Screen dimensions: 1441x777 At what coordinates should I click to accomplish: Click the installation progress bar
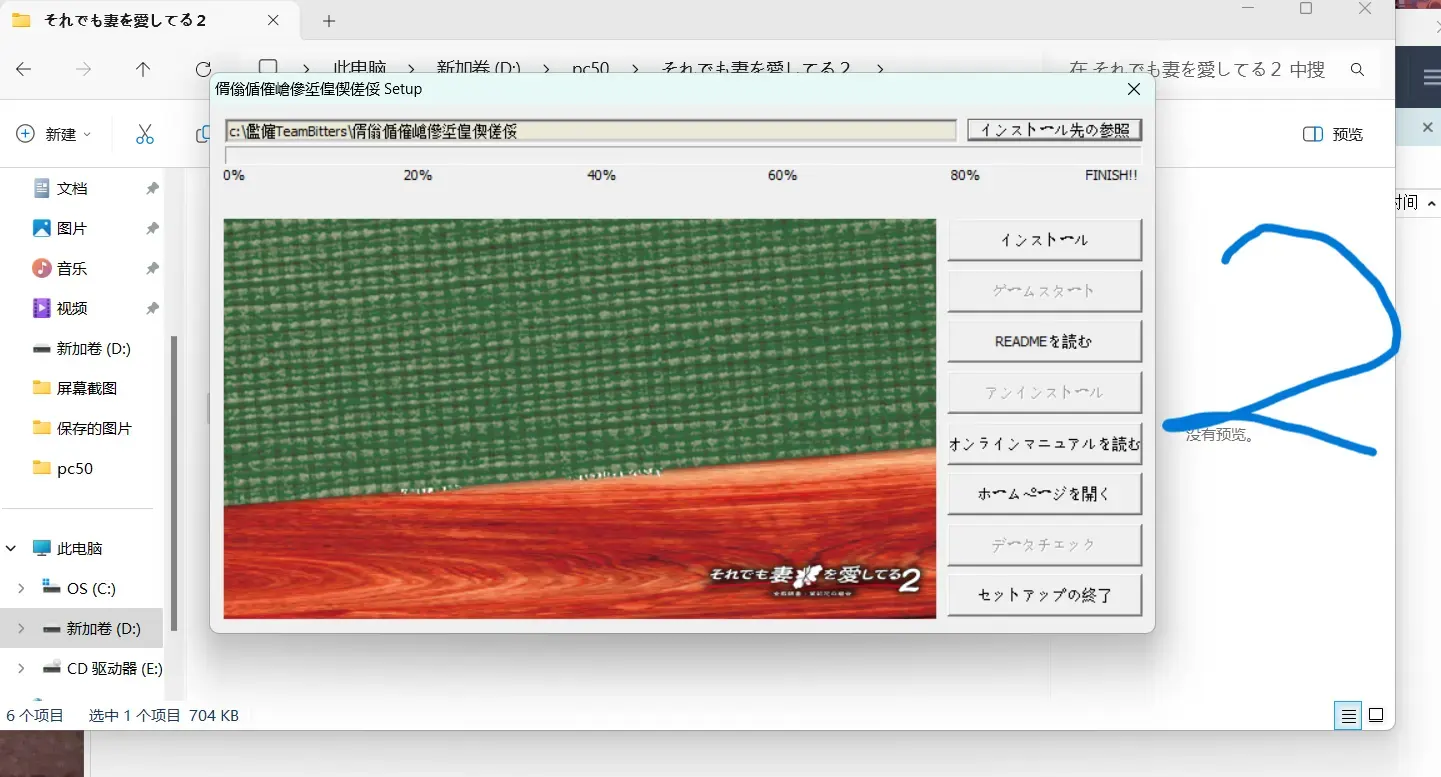(x=682, y=155)
